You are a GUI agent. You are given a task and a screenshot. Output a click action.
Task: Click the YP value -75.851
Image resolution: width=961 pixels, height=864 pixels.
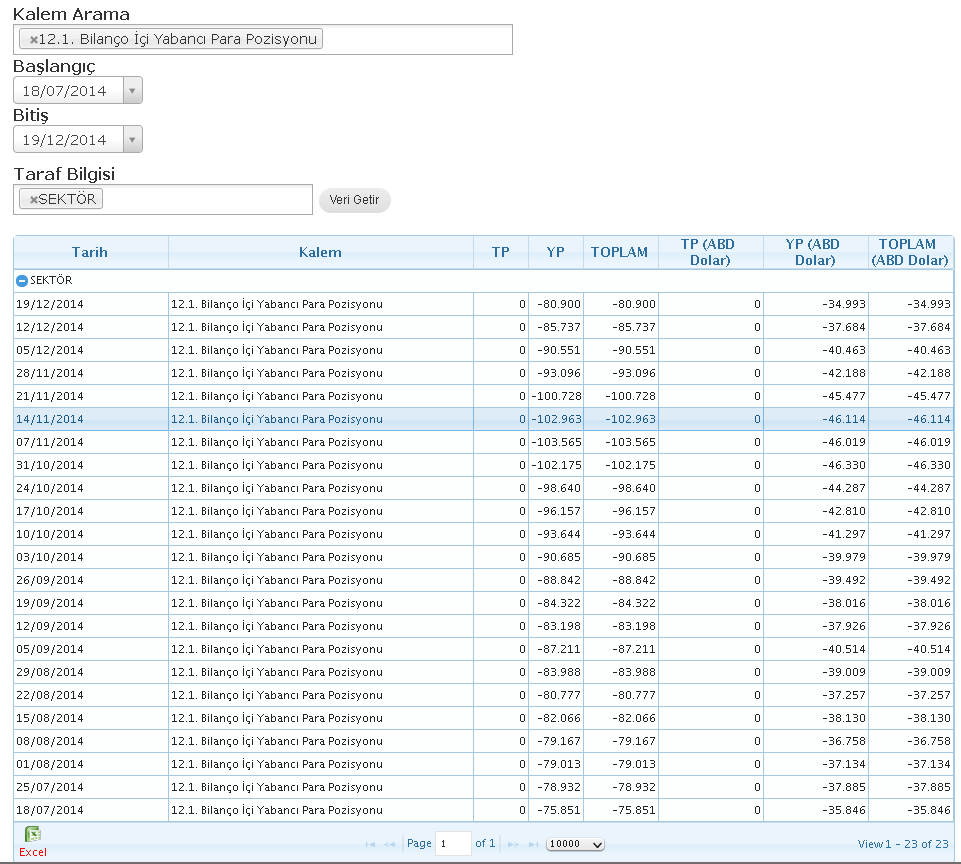point(559,810)
